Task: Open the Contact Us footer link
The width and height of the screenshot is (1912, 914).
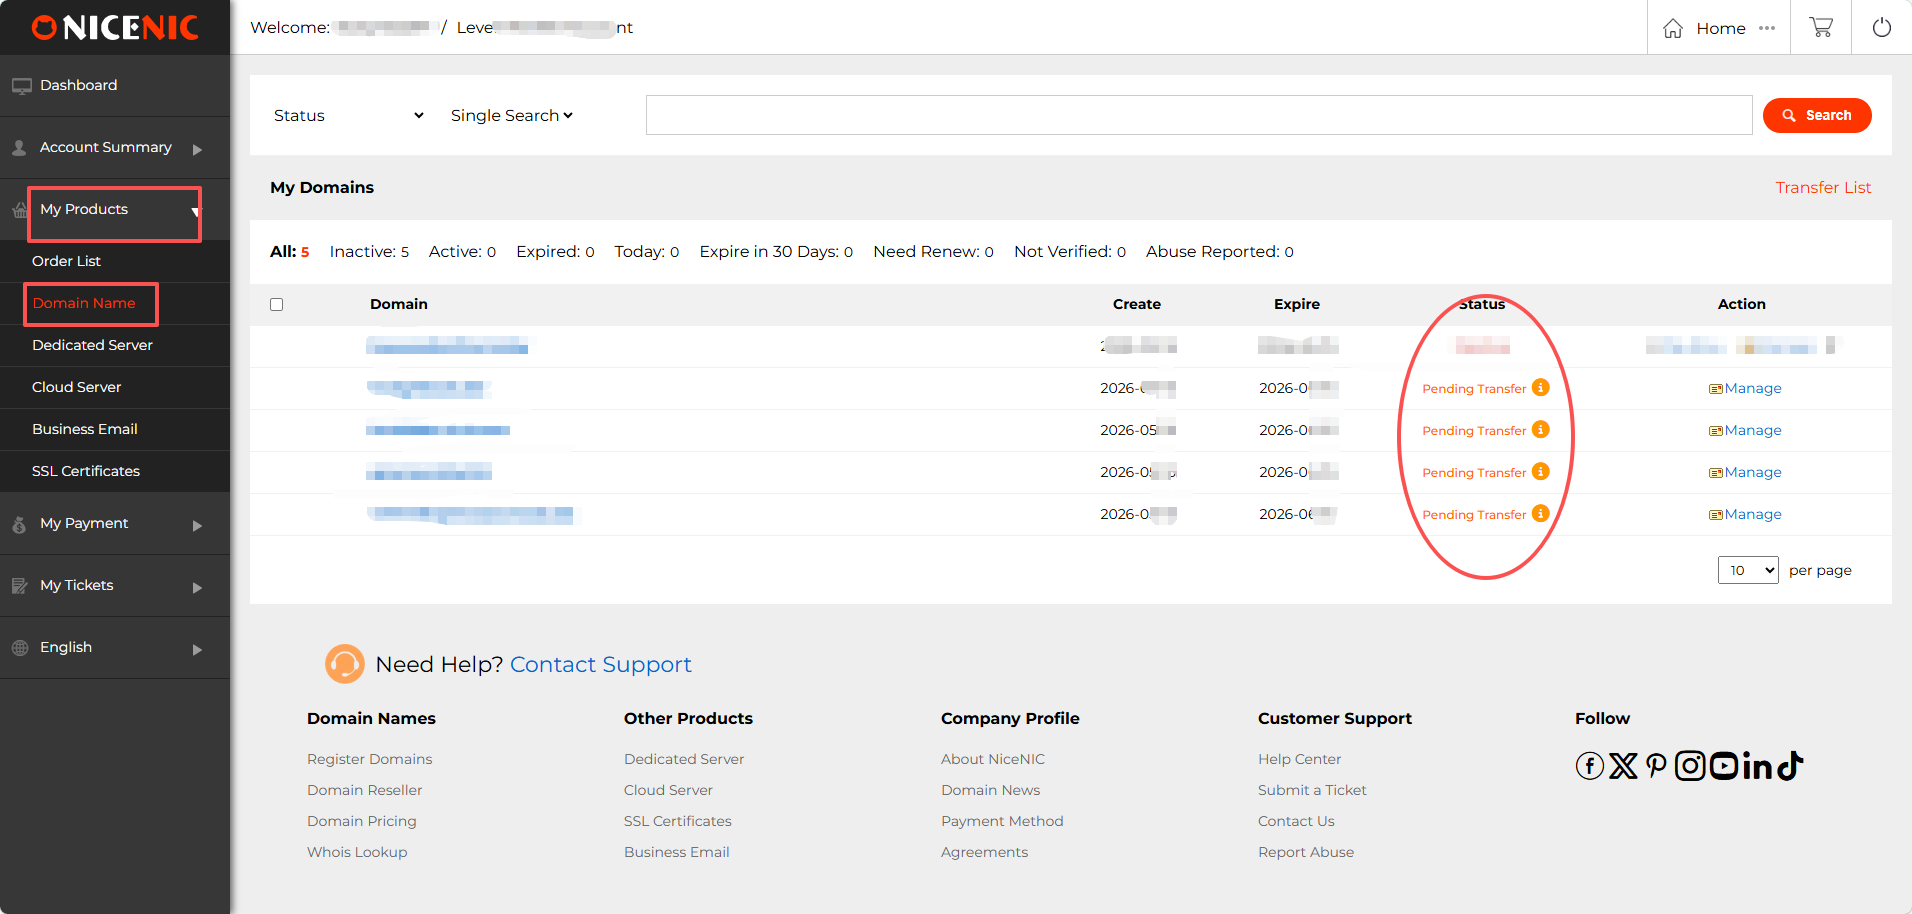Action: coord(1296,821)
